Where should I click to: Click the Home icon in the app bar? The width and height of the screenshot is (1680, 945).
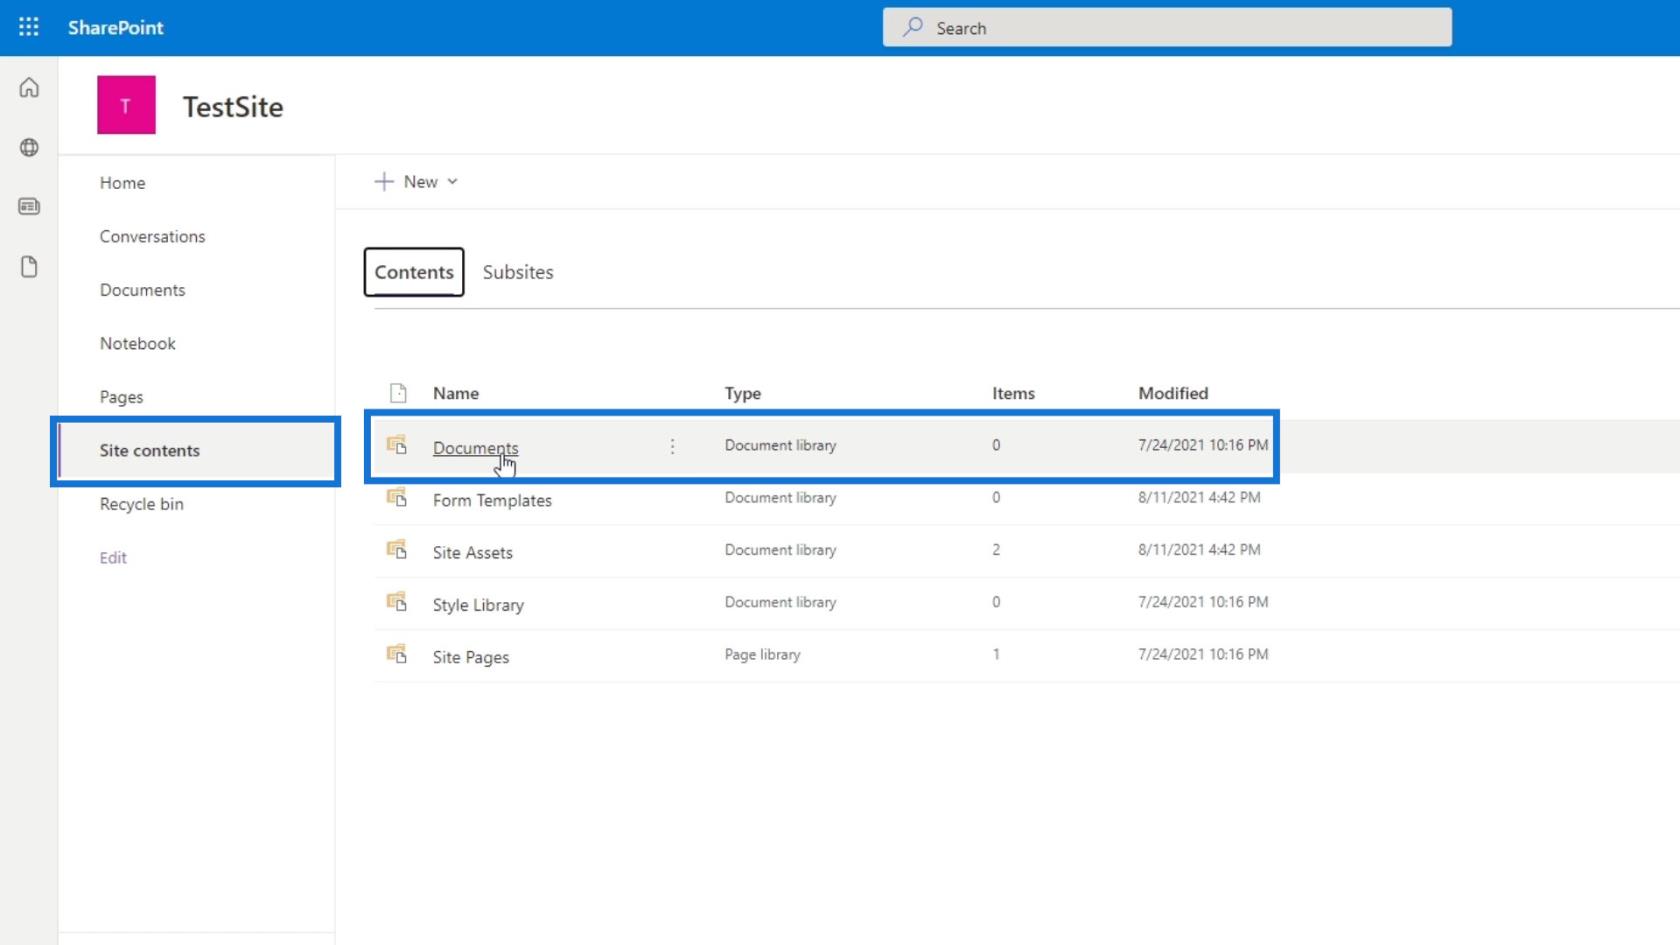(29, 88)
